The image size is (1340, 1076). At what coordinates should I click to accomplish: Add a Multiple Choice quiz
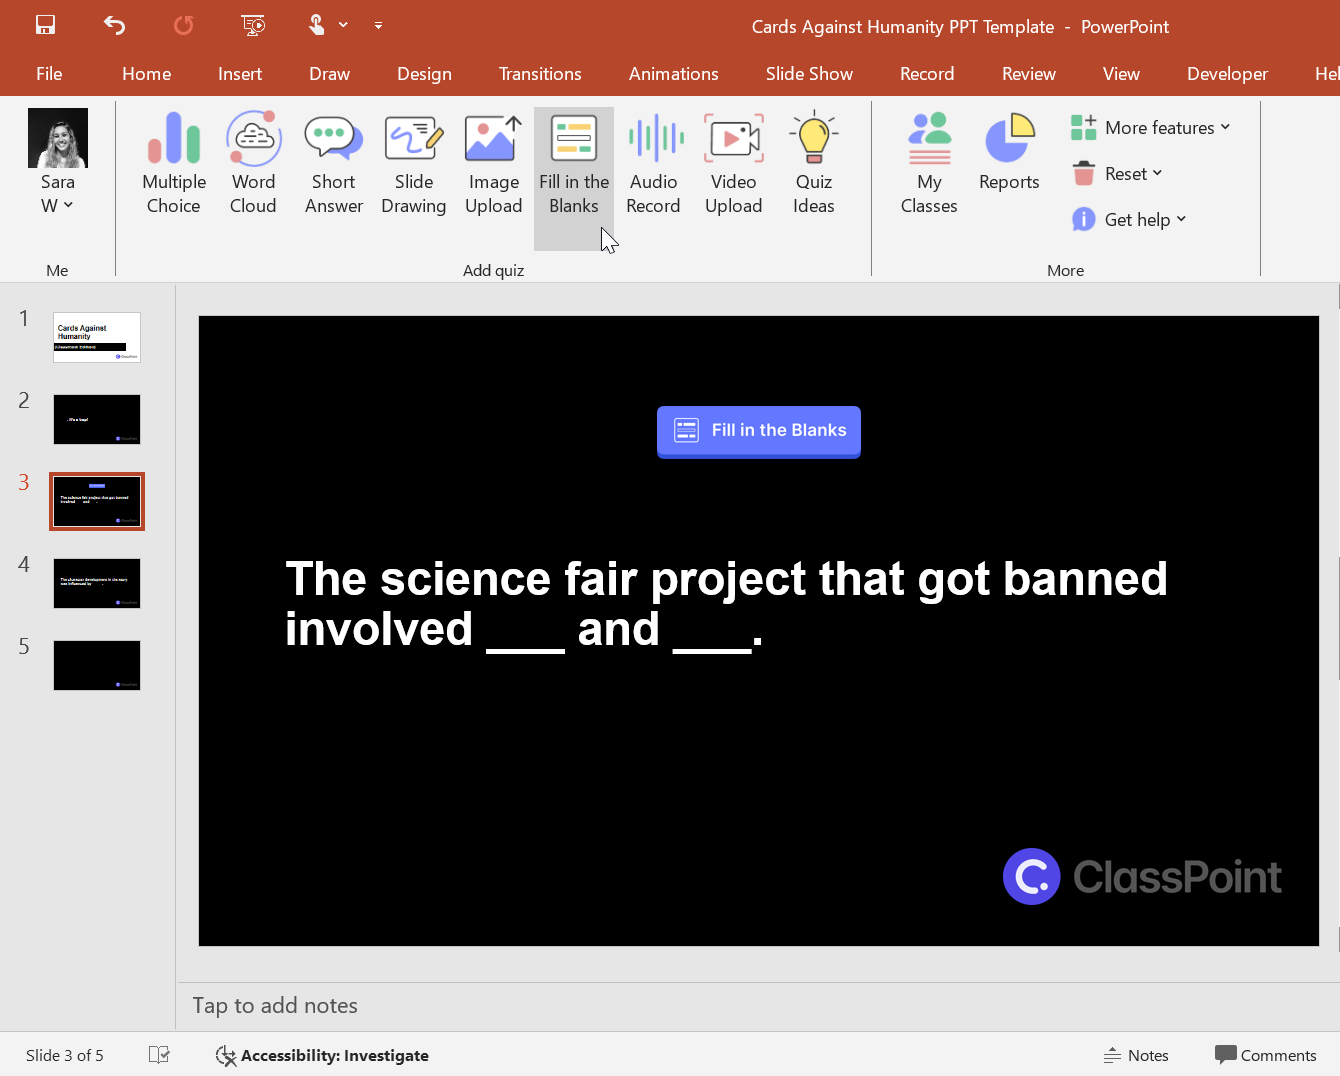pyautogui.click(x=174, y=164)
